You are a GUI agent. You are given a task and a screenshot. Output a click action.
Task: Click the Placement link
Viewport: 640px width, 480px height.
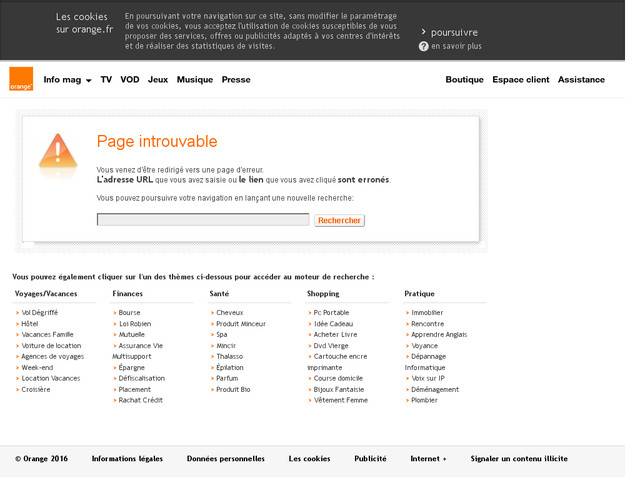135,389
